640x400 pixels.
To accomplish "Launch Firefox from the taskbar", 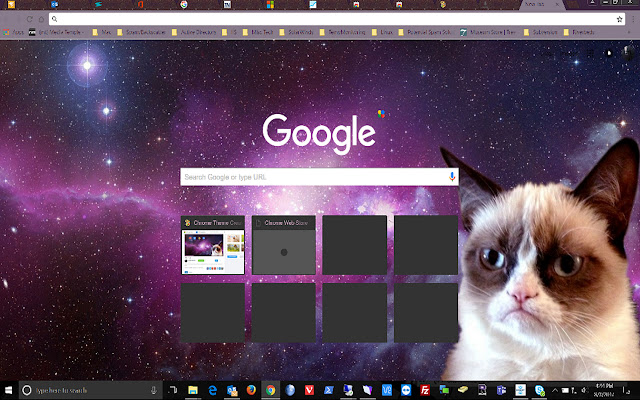I will point(251,390).
